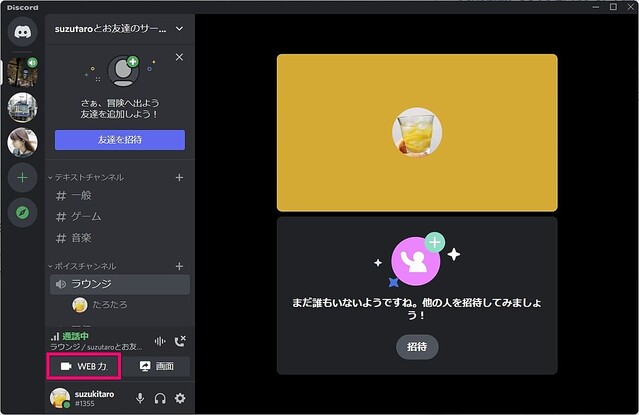Open Discord home from the logo icon

(x=22, y=31)
